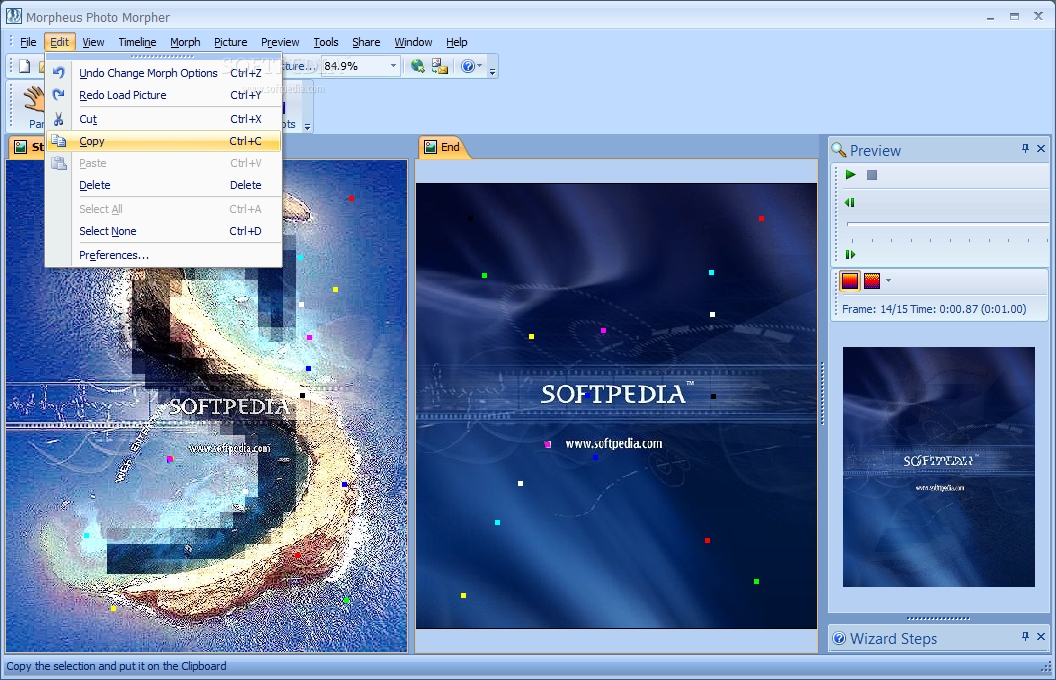This screenshot has height=680, width=1056.
Task: Click the Preview timeline slider track
Action: [947, 224]
